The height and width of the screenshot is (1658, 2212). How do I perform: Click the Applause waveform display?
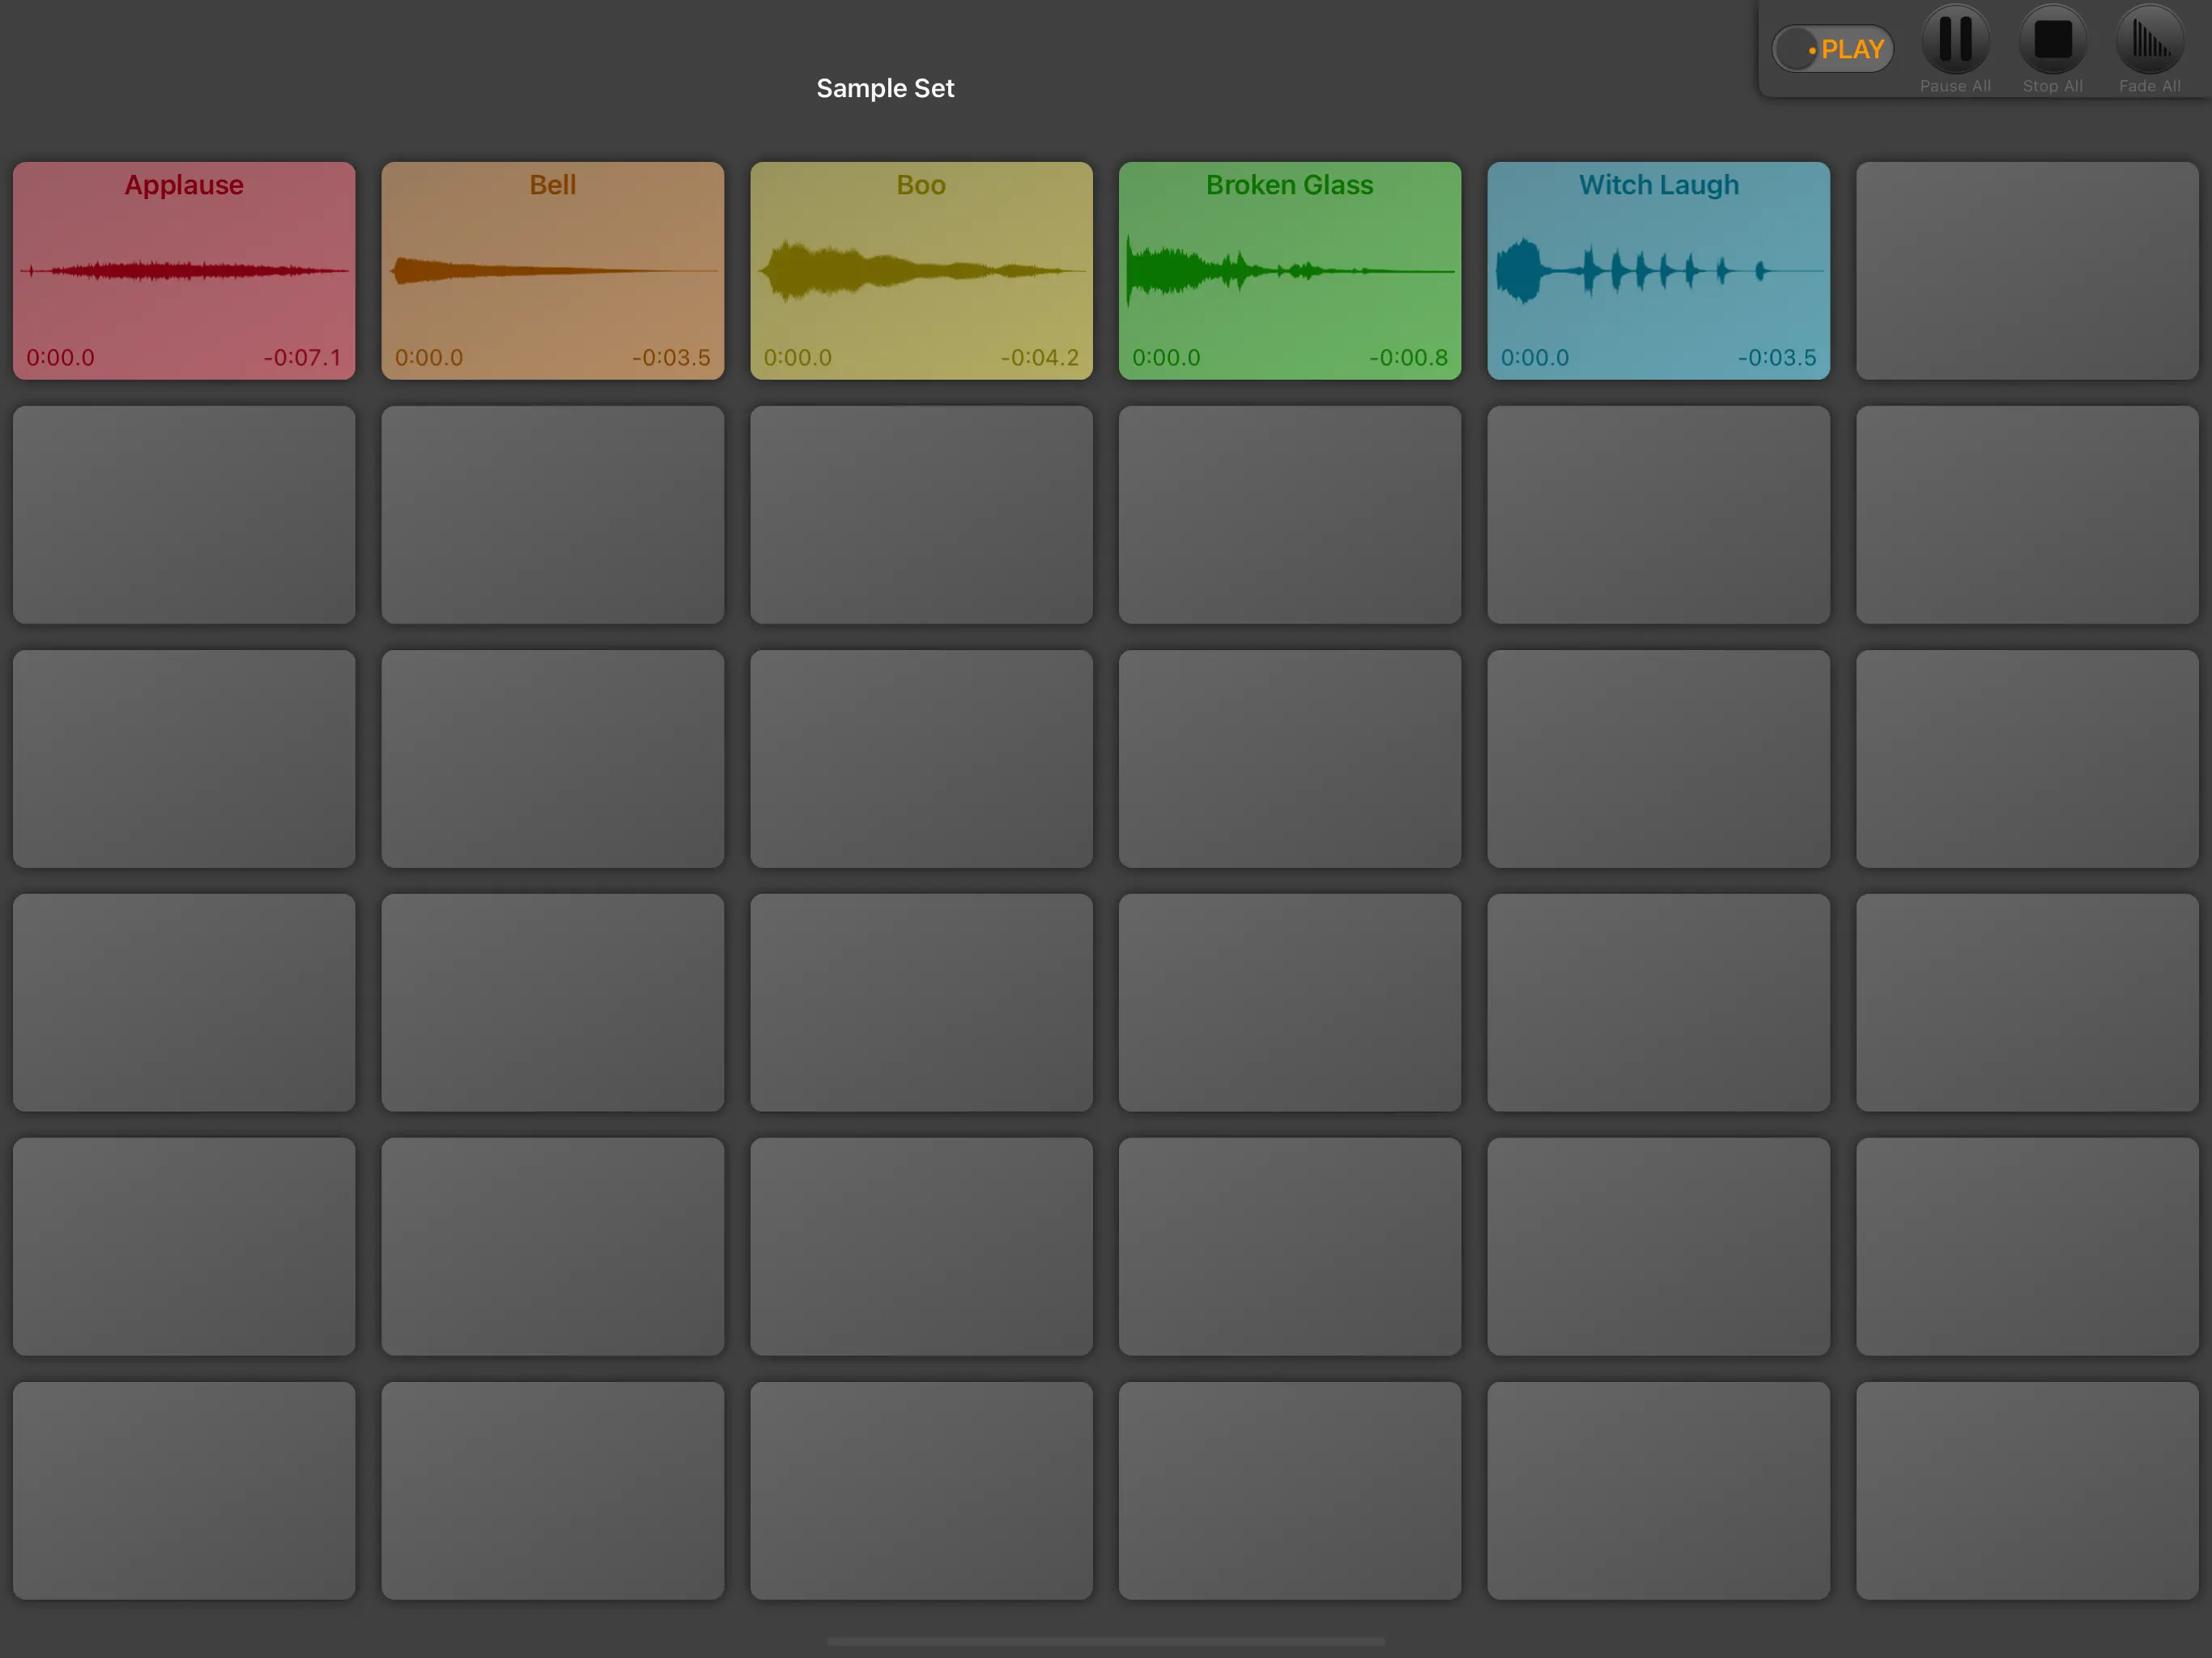pyautogui.click(x=184, y=270)
